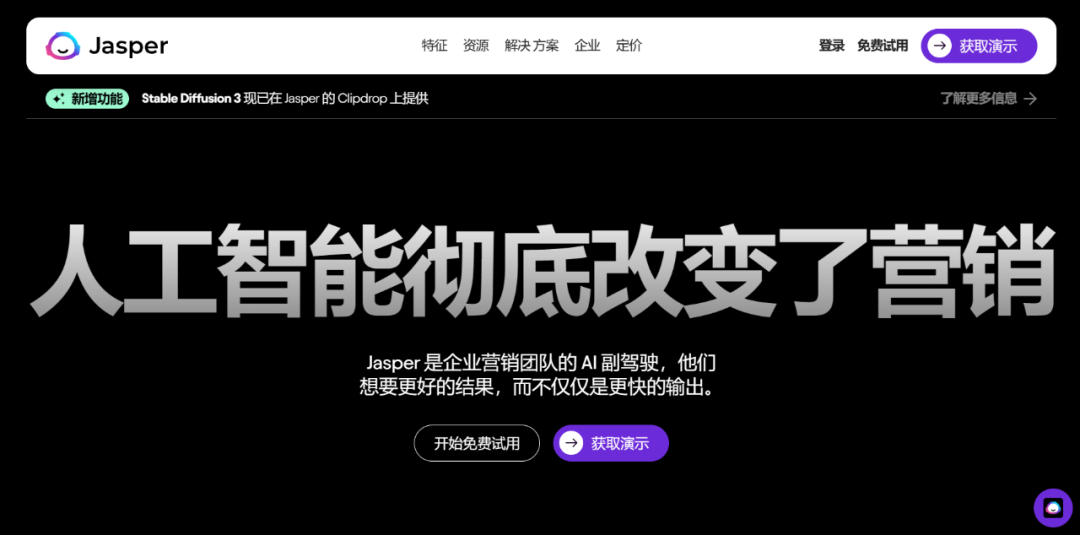Screen dimensions: 1080x535
Task: Click the Jasper wordmark text
Action: coord(129,47)
